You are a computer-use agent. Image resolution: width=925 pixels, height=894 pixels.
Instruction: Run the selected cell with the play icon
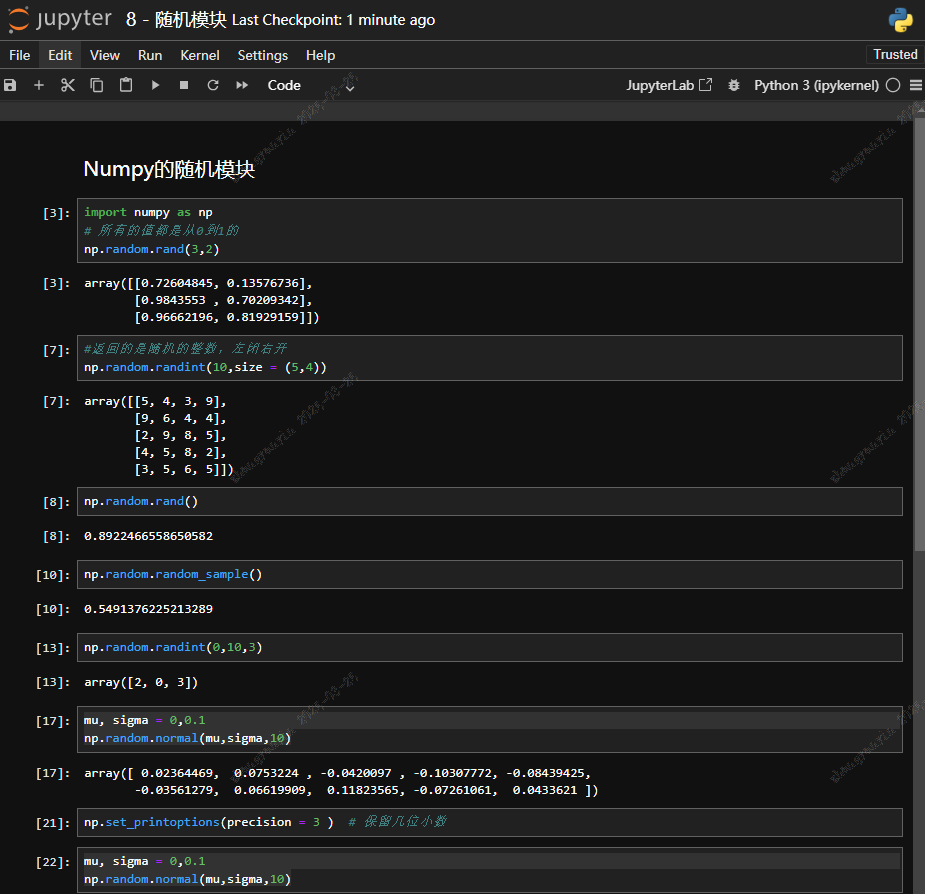coord(155,86)
